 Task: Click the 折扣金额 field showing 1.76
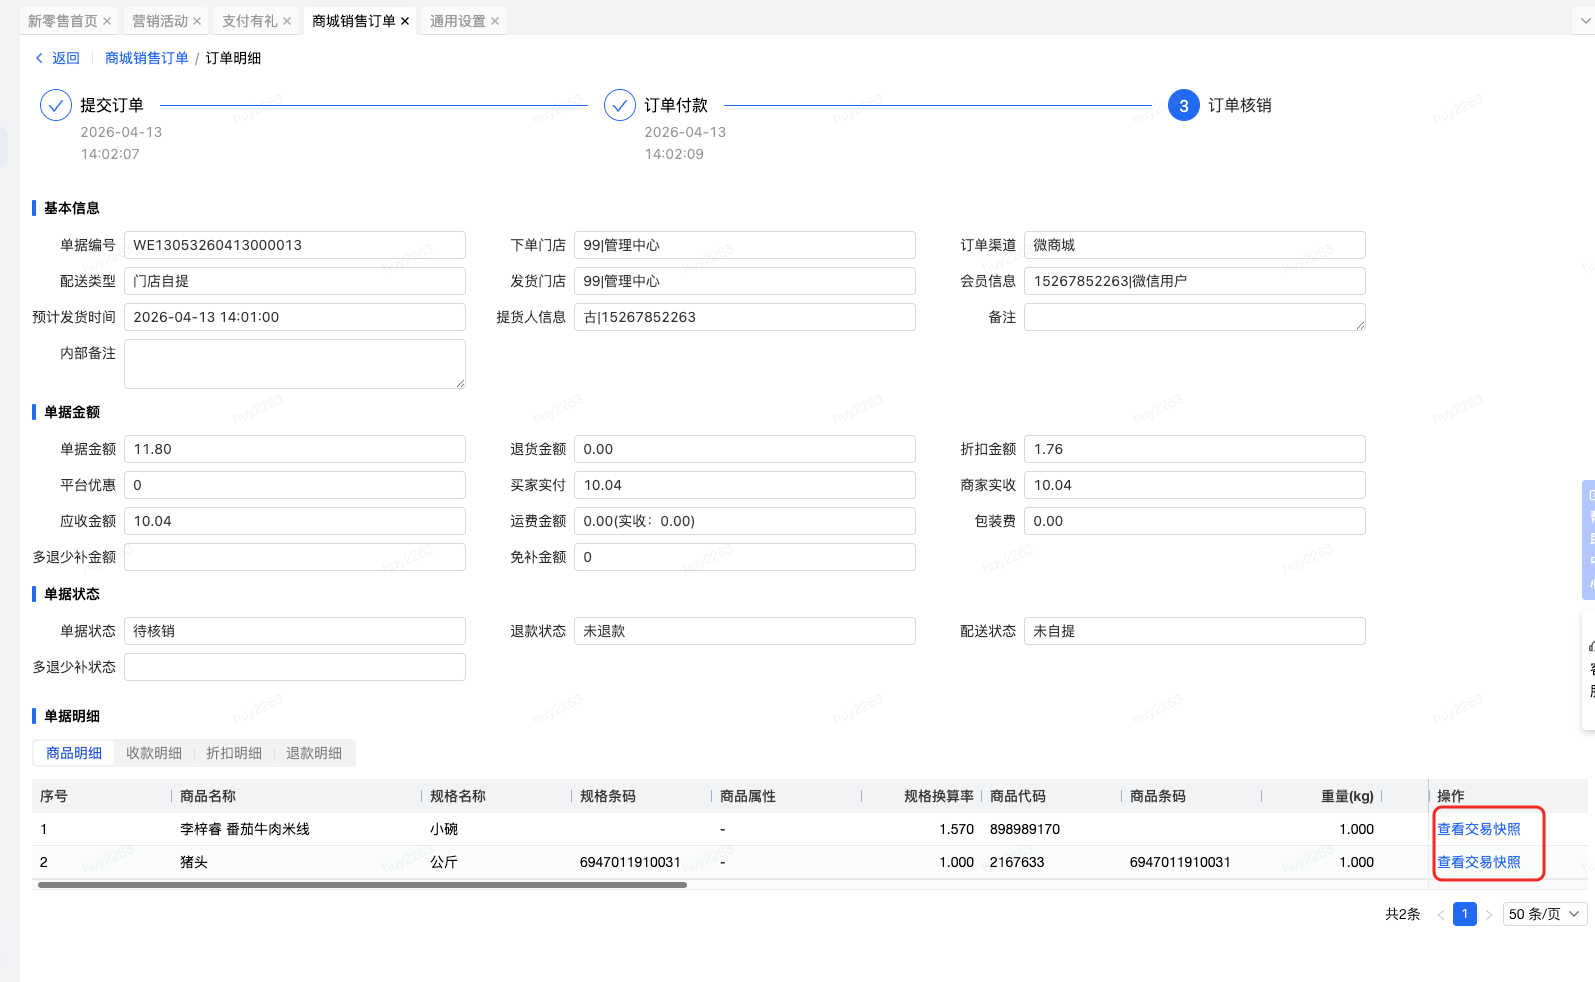1195,449
